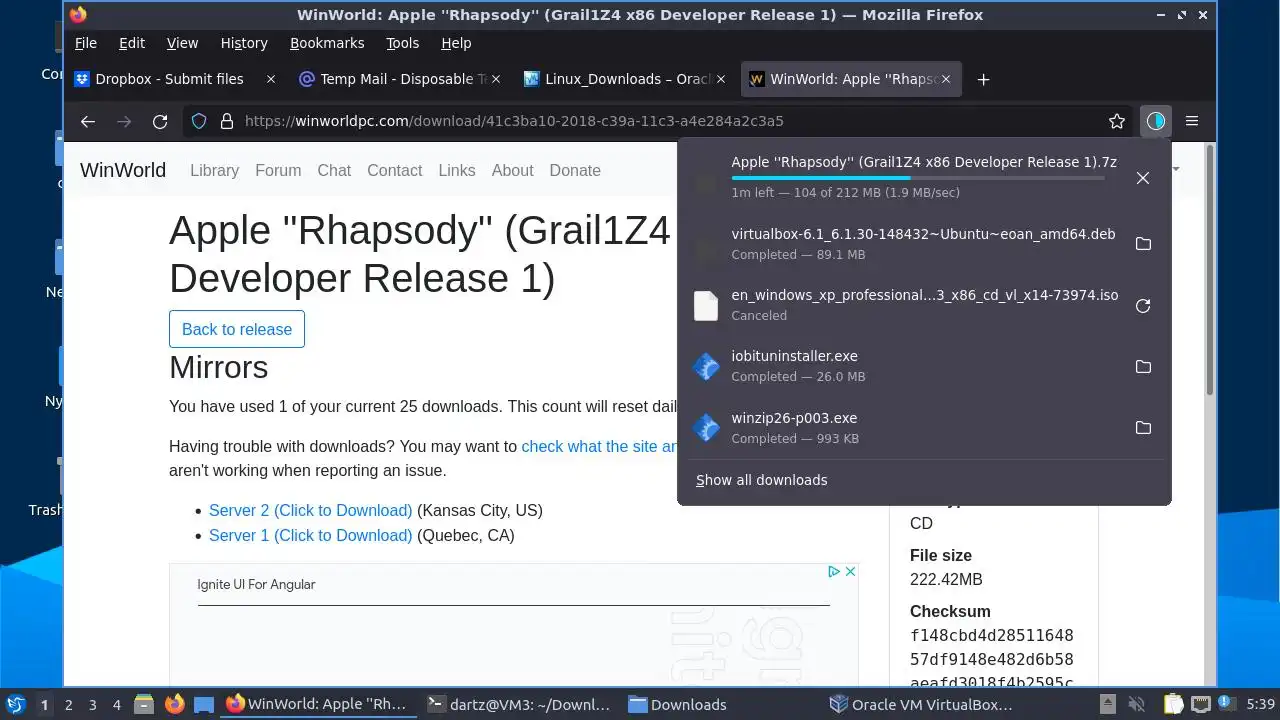1280x720 pixels.
Task: Launch file manager from taskbar quick launch
Action: pyautogui.click(x=143, y=705)
